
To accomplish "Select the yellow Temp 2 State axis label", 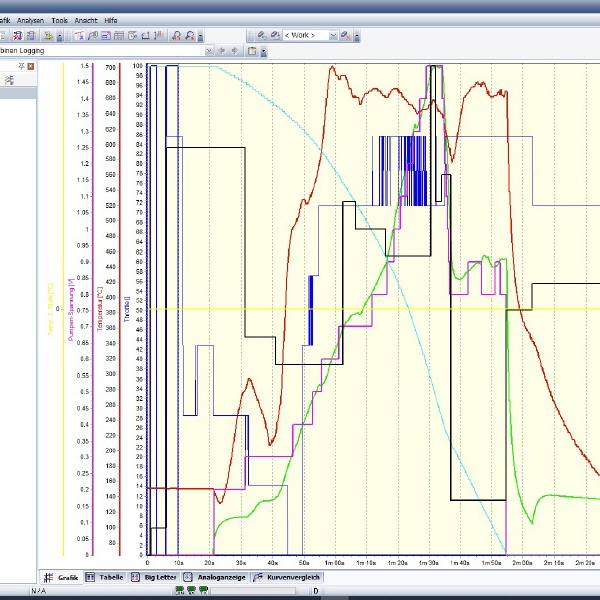I will 51,310.
